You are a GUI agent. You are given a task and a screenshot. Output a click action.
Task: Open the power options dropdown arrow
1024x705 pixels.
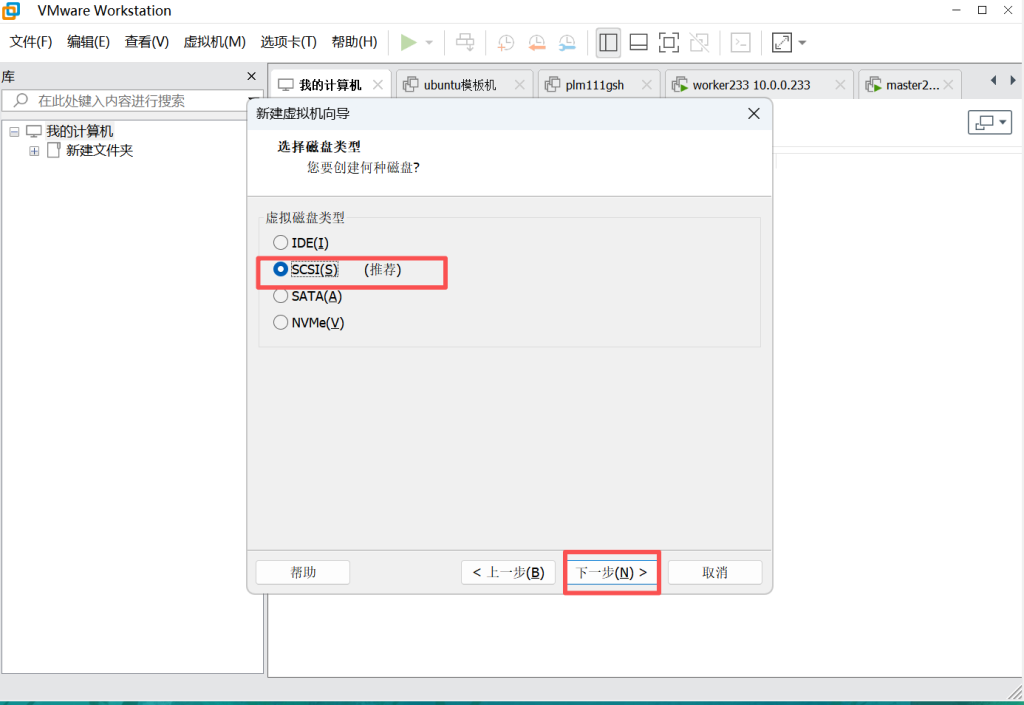pos(429,43)
